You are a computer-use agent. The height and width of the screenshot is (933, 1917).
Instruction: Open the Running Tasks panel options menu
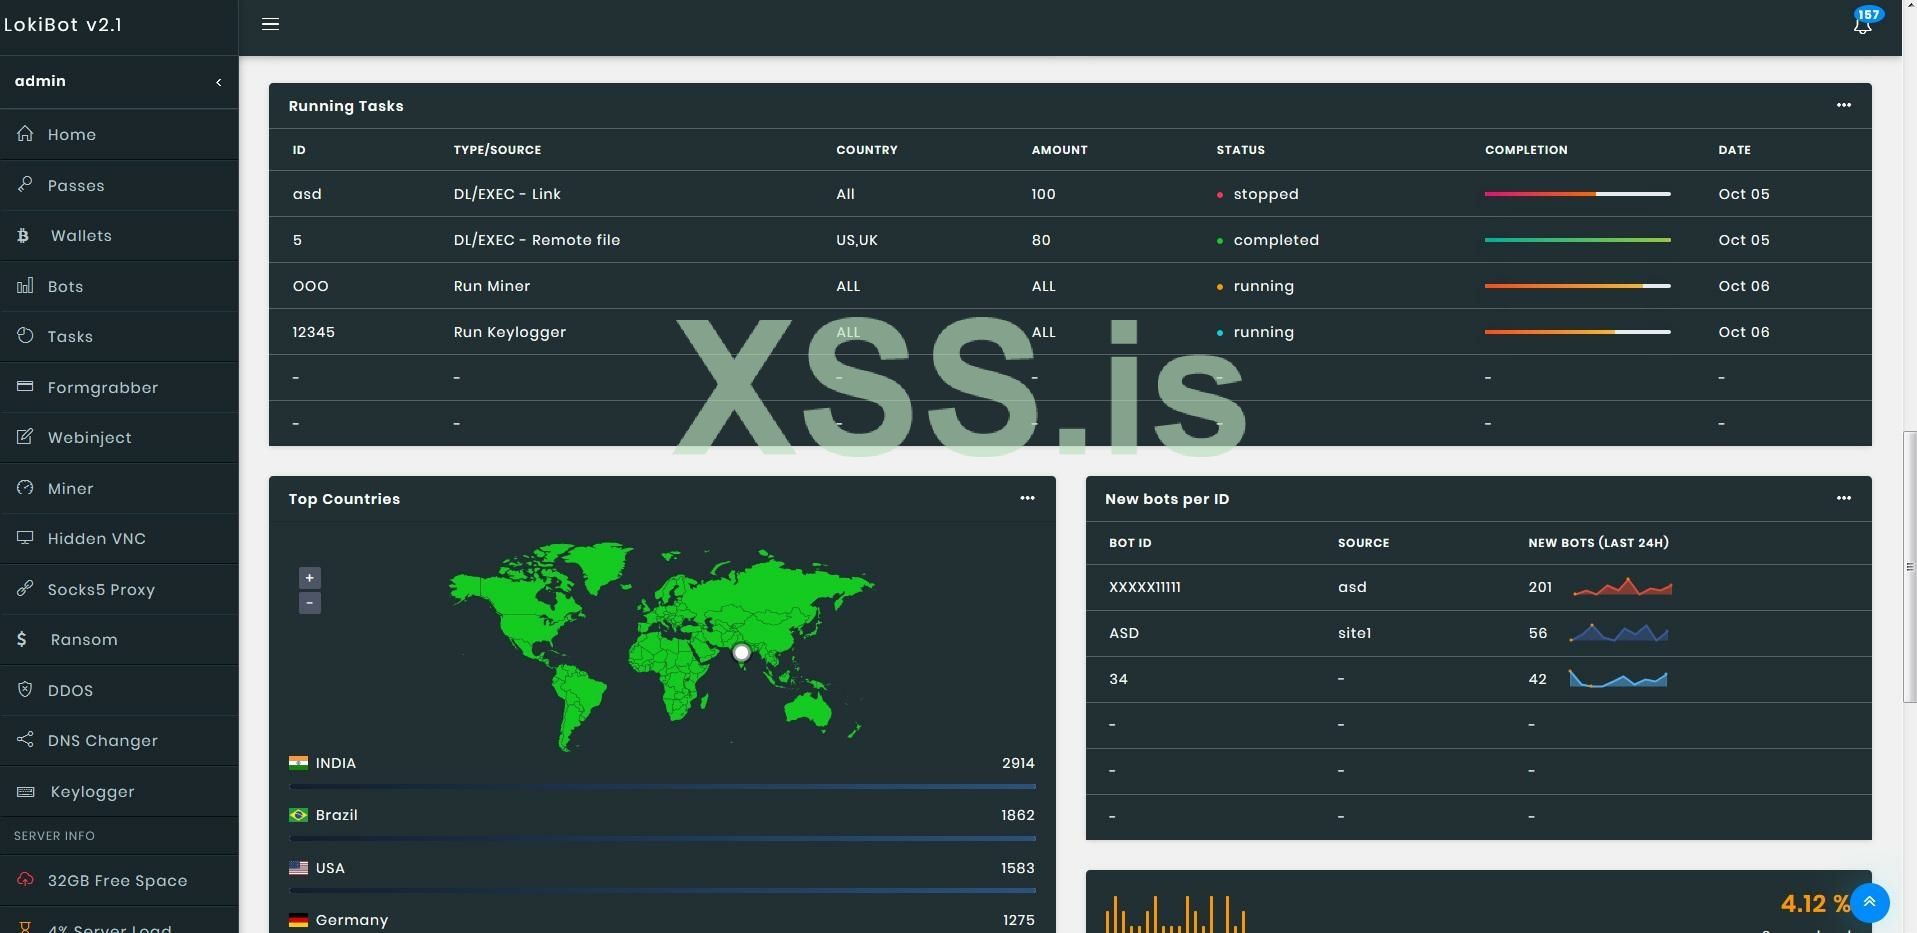pyautogui.click(x=1843, y=105)
